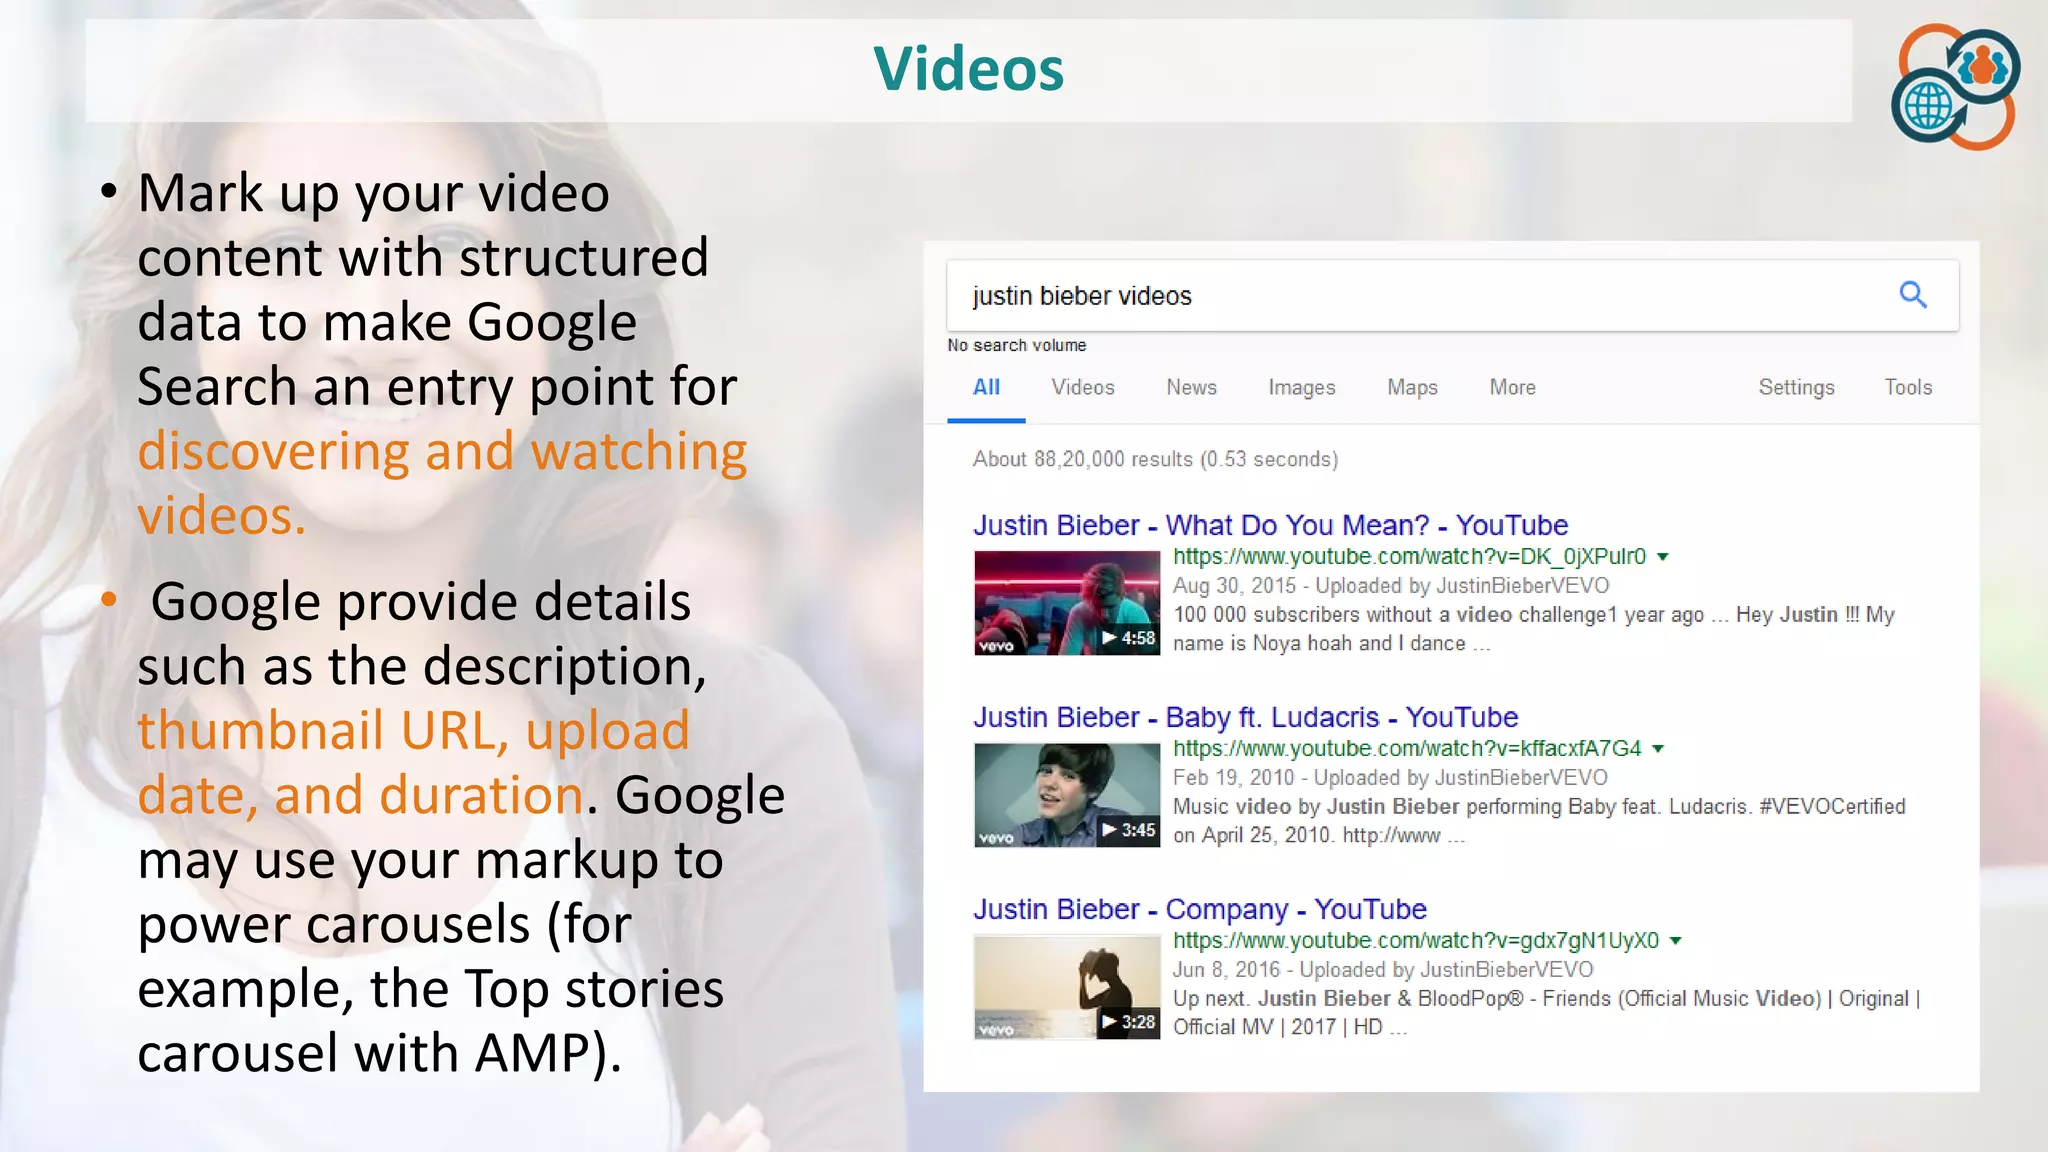This screenshot has width=2048, height=1152.
Task: Click the logo icon beside the Videos title
Action: click(x=1955, y=87)
